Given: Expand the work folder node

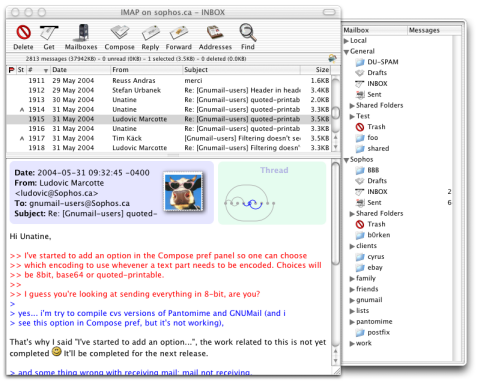Looking at the screenshot, I should [352, 344].
